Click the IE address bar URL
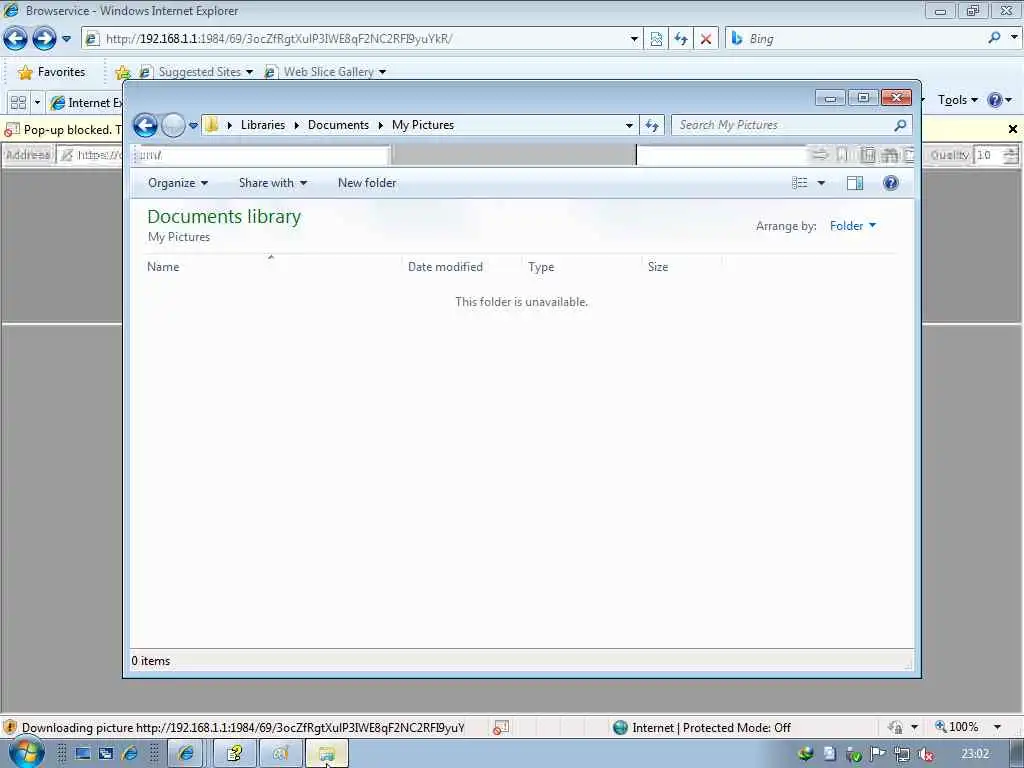 [x=279, y=39]
